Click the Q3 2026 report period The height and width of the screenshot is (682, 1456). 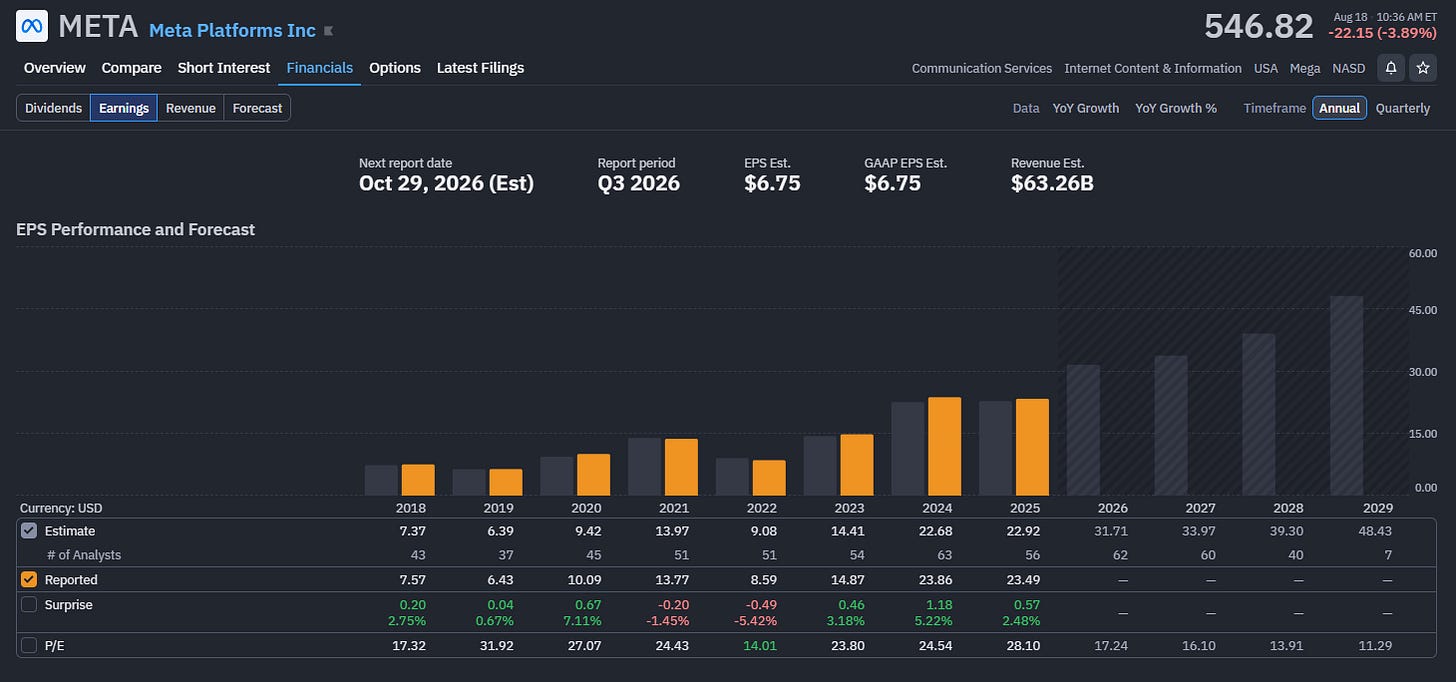pyautogui.click(x=639, y=183)
